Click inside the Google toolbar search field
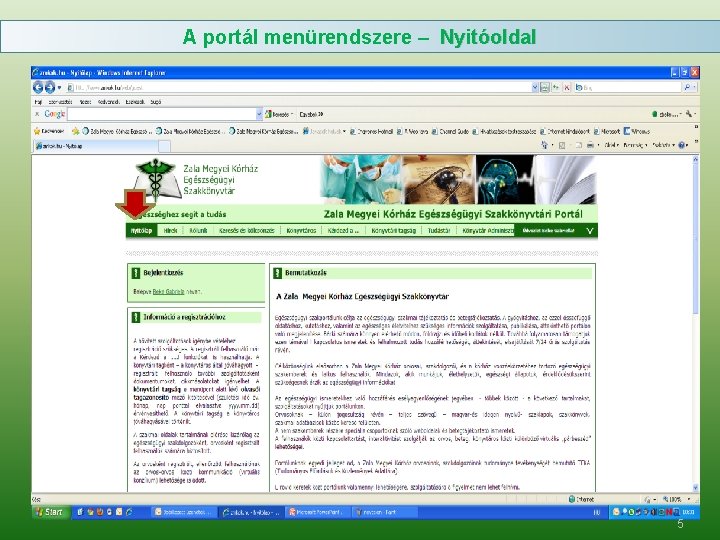The image size is (720, 540). (162, 114)
